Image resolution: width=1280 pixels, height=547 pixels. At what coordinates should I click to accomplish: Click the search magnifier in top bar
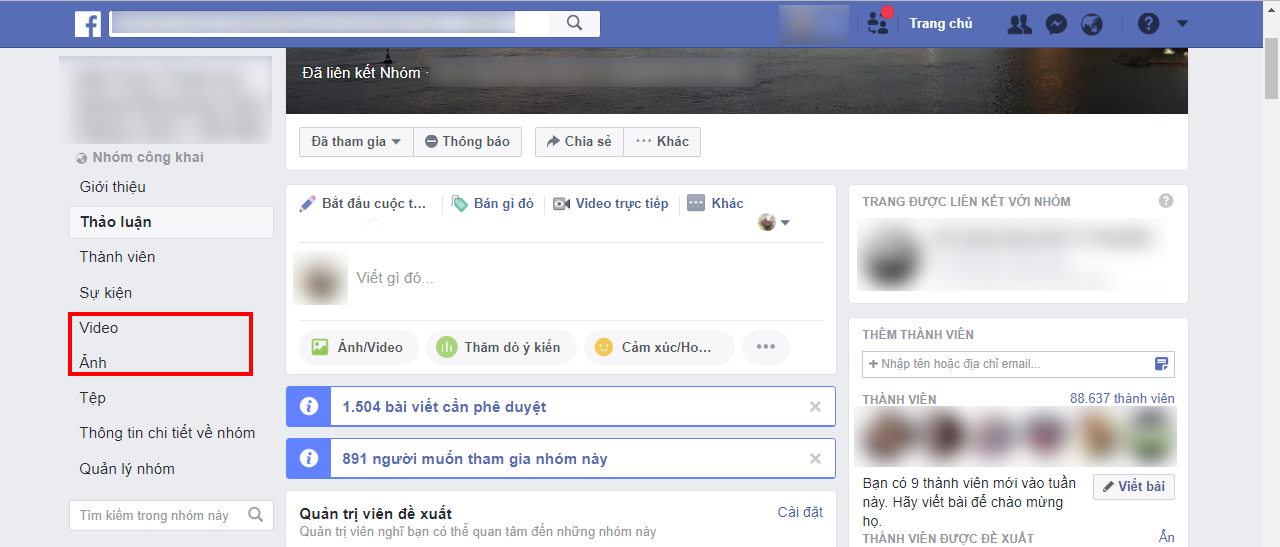click(x=574, y=23)
